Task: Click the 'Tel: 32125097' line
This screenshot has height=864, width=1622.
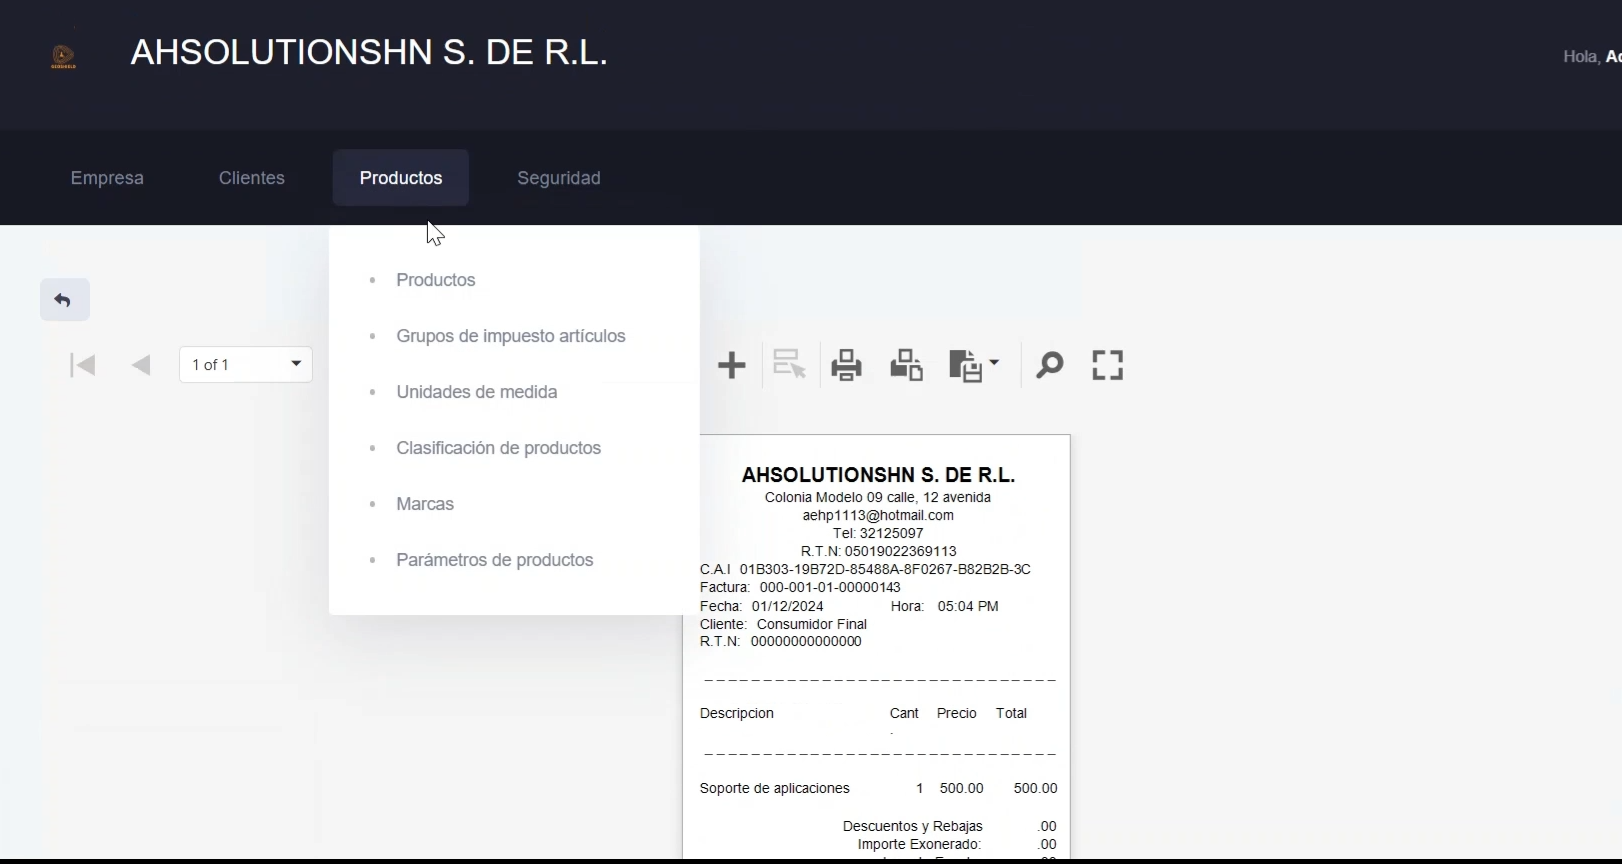Action: pyautogui.click(x=878, y=533)
